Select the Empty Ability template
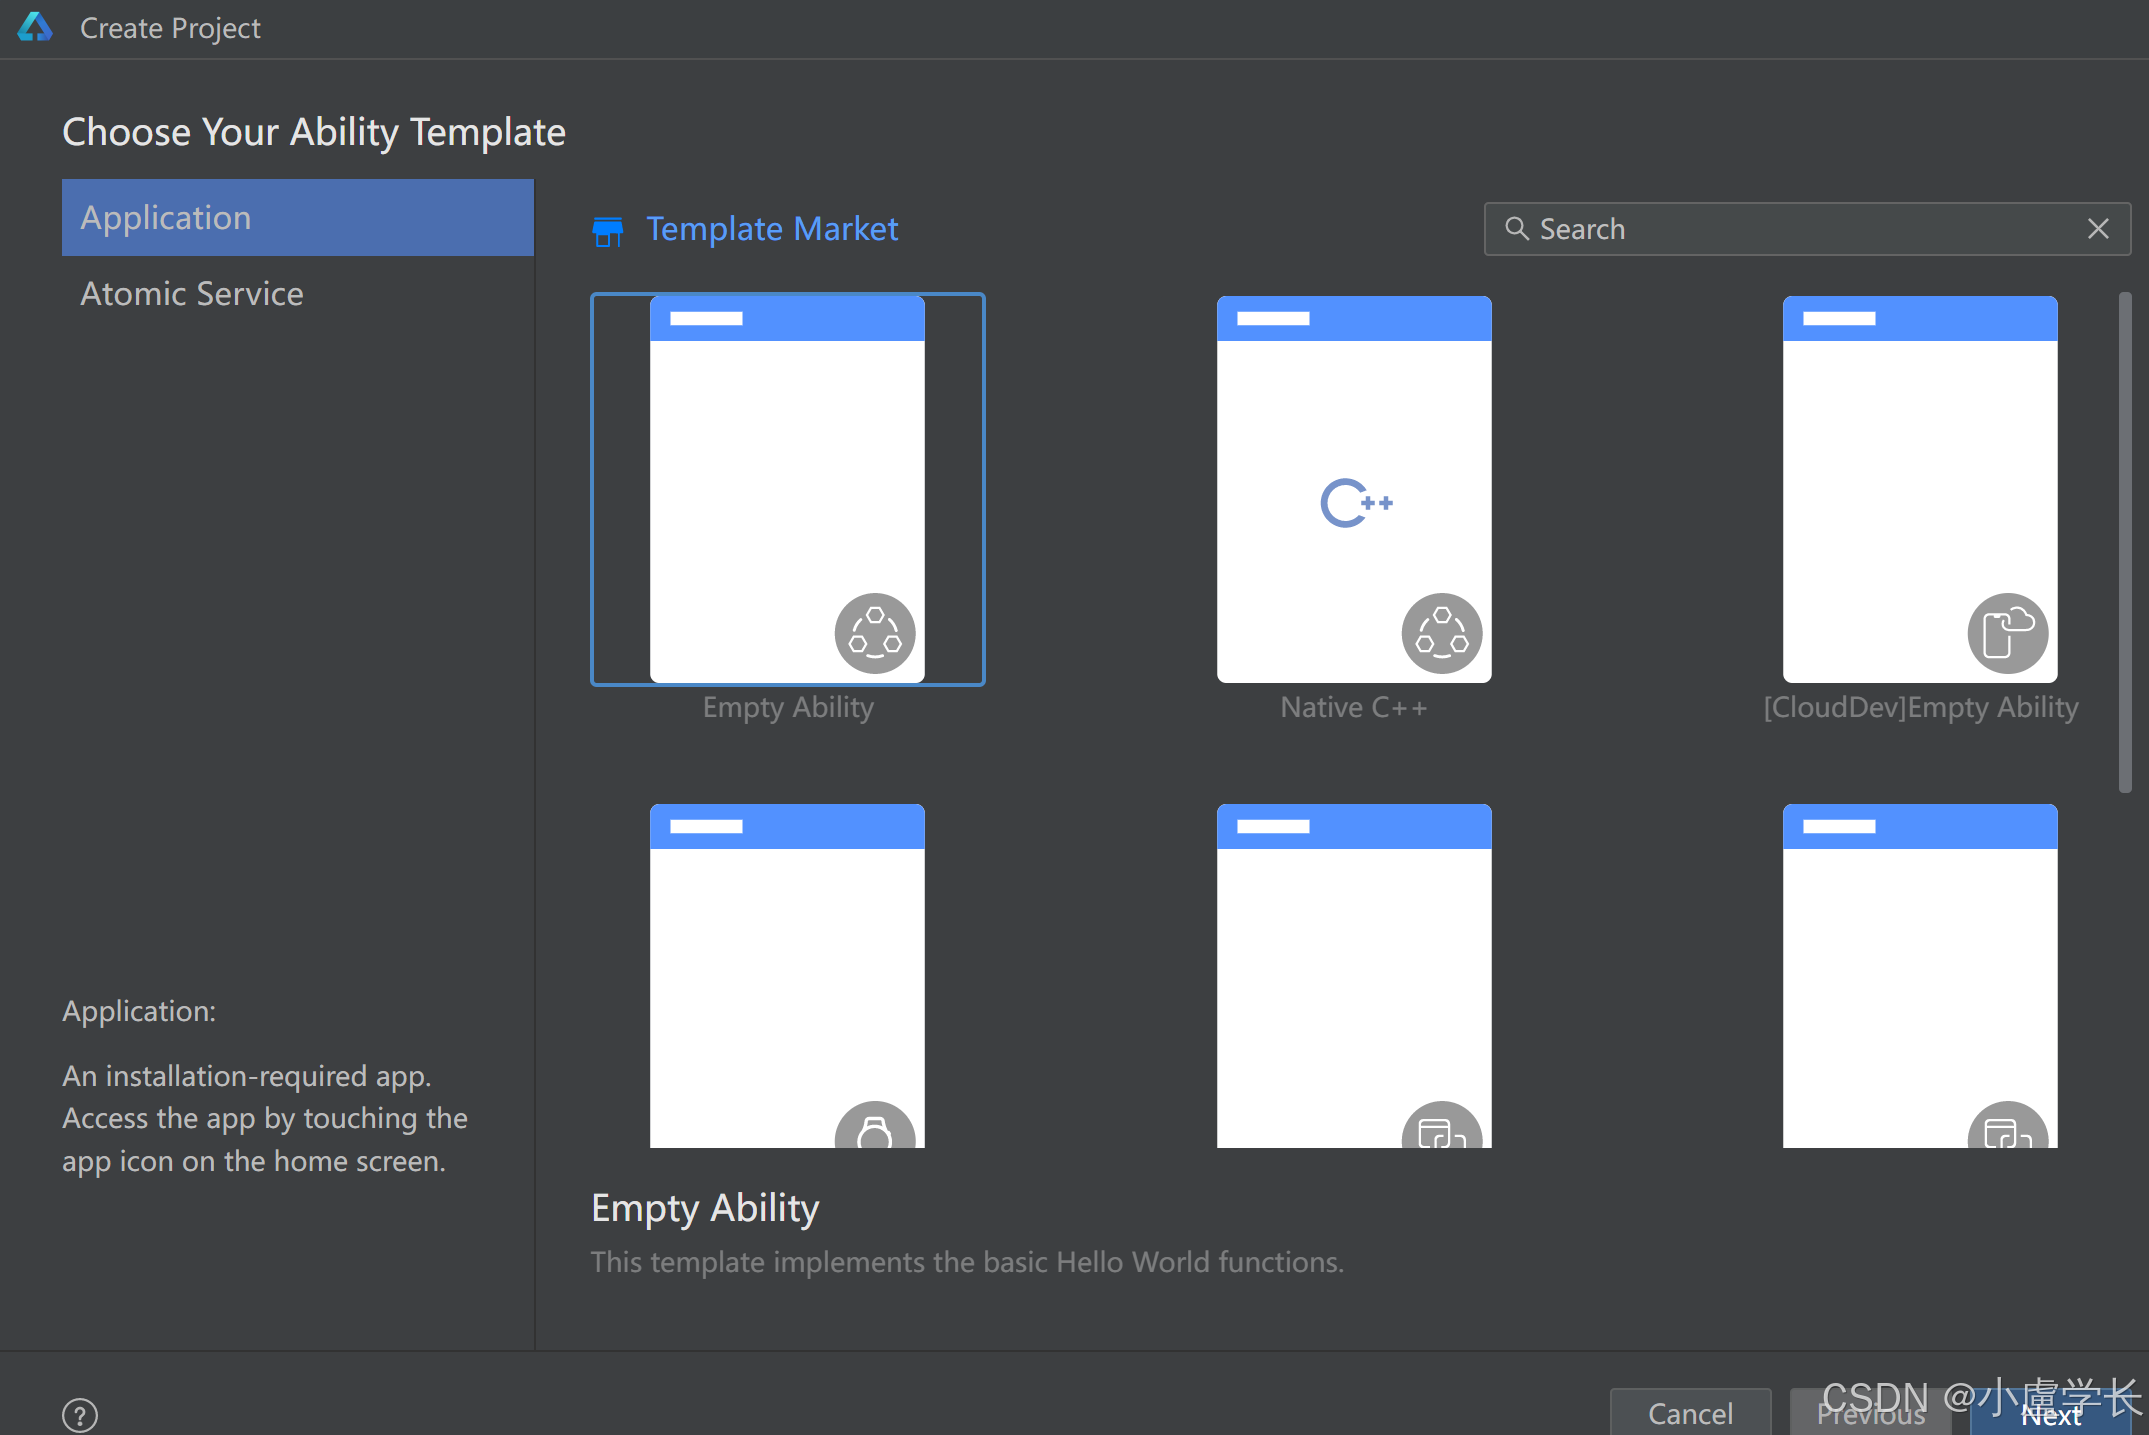The image size is (2149, 1435). point(787,490)
